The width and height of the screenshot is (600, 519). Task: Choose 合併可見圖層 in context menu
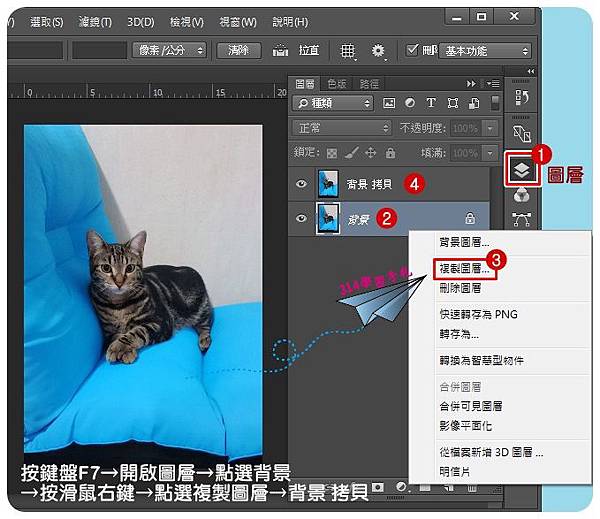tap(471, 406)
